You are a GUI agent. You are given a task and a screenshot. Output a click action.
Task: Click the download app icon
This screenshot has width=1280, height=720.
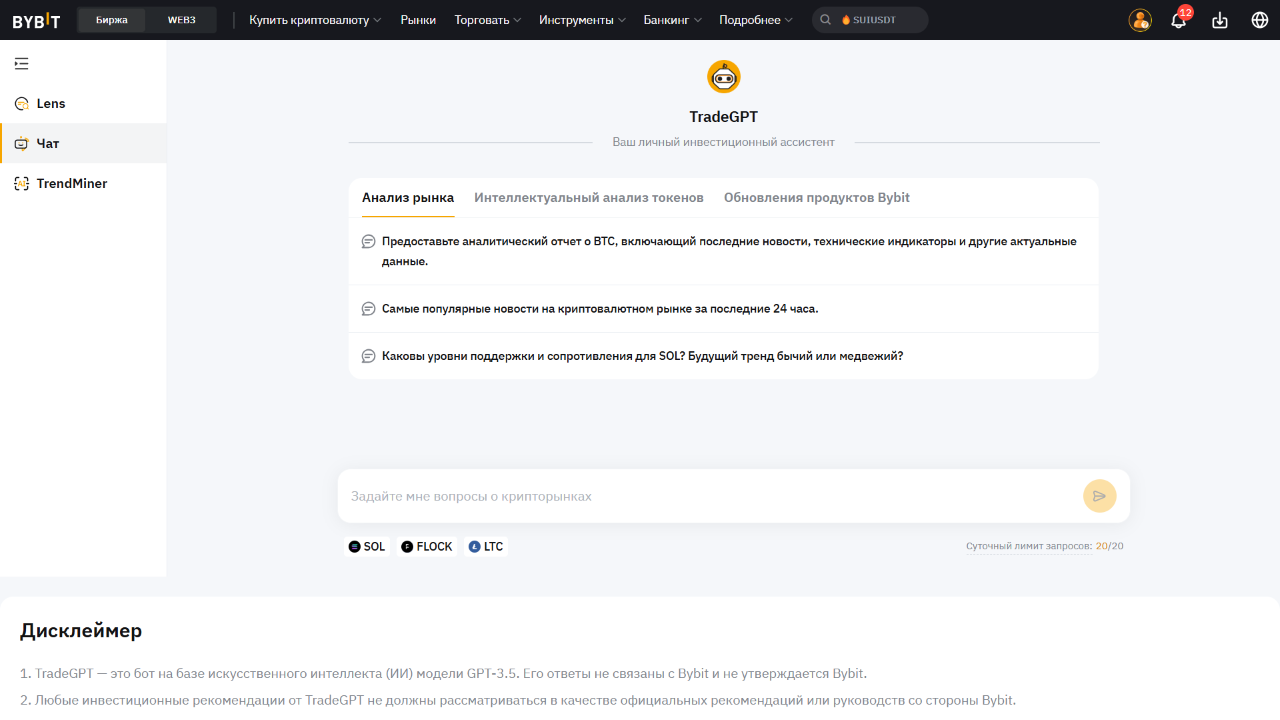point(1219,20)
